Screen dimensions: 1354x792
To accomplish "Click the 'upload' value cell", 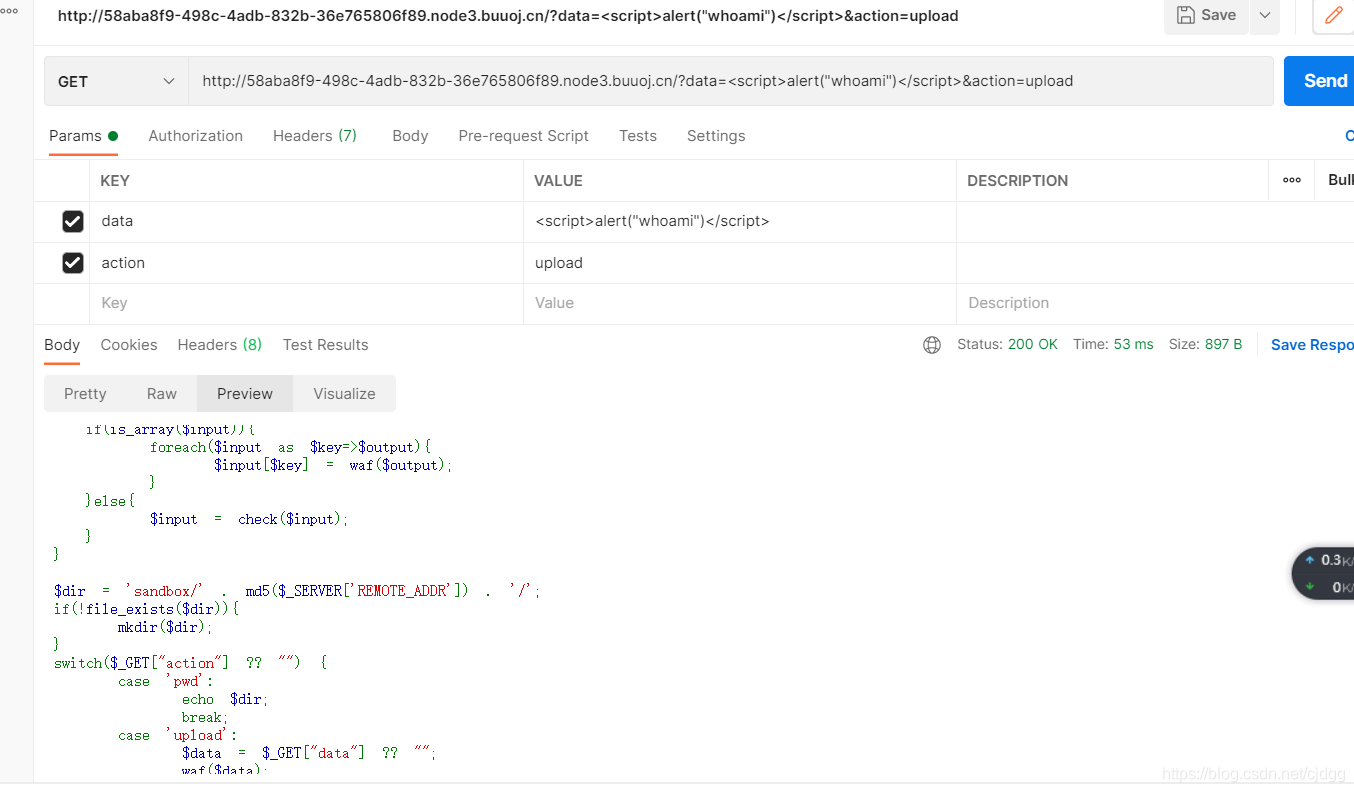I will click(x=740, y=263).
